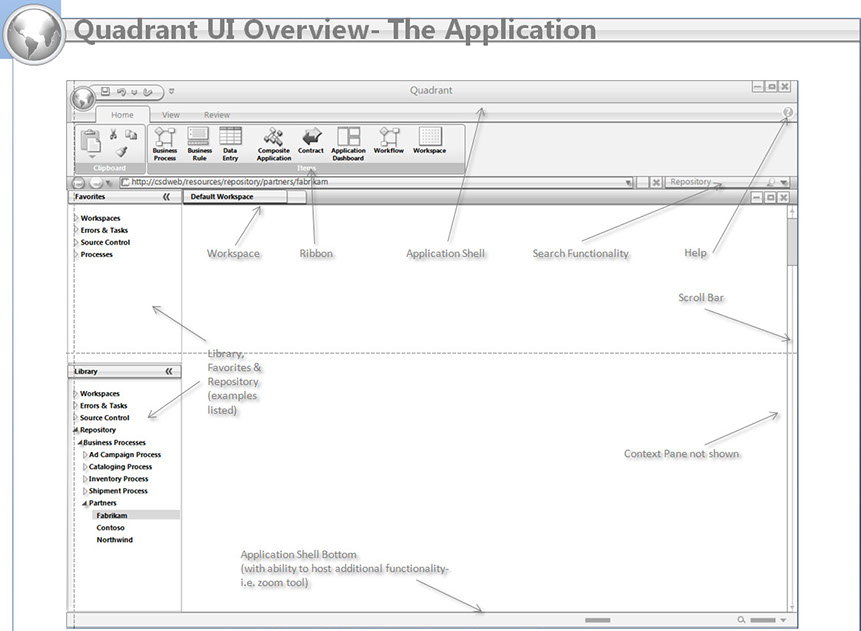861x631 pixels.
Task: Select Contoso under Partners
Action: 110,528
